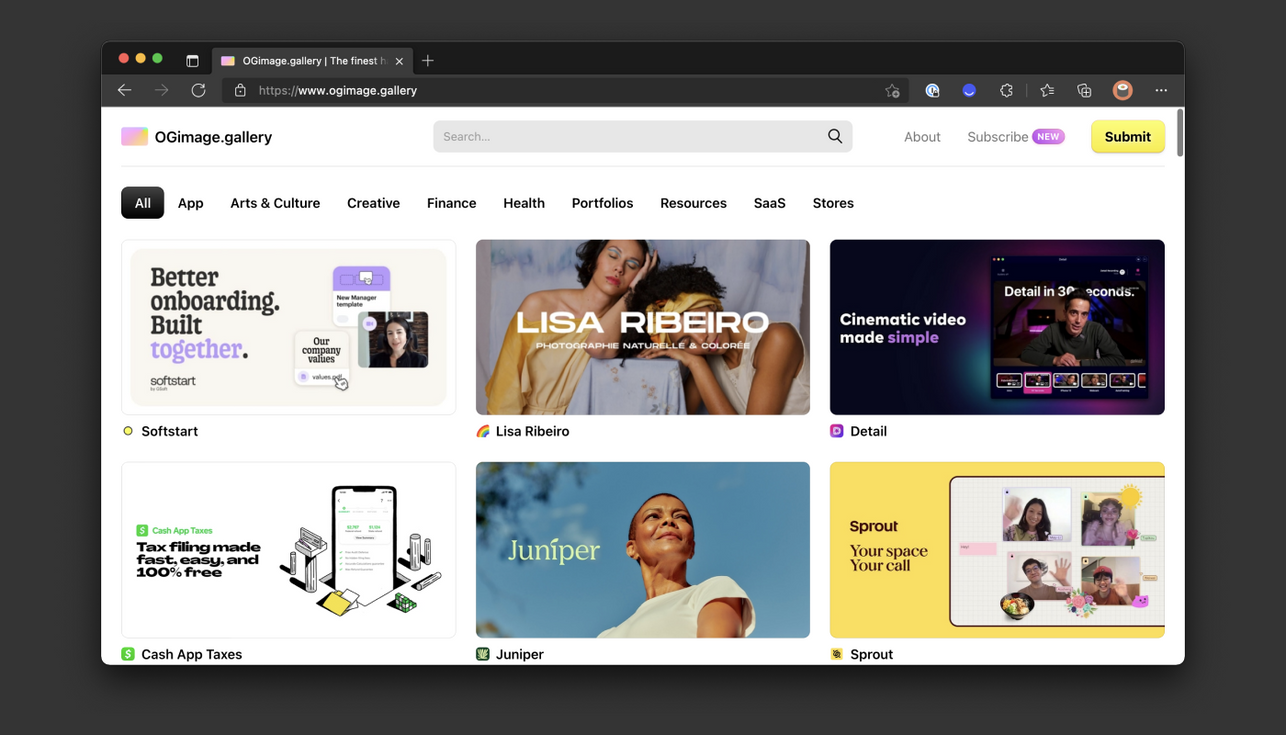Open the extensions puzzle icon

[x=1006, y=91]
